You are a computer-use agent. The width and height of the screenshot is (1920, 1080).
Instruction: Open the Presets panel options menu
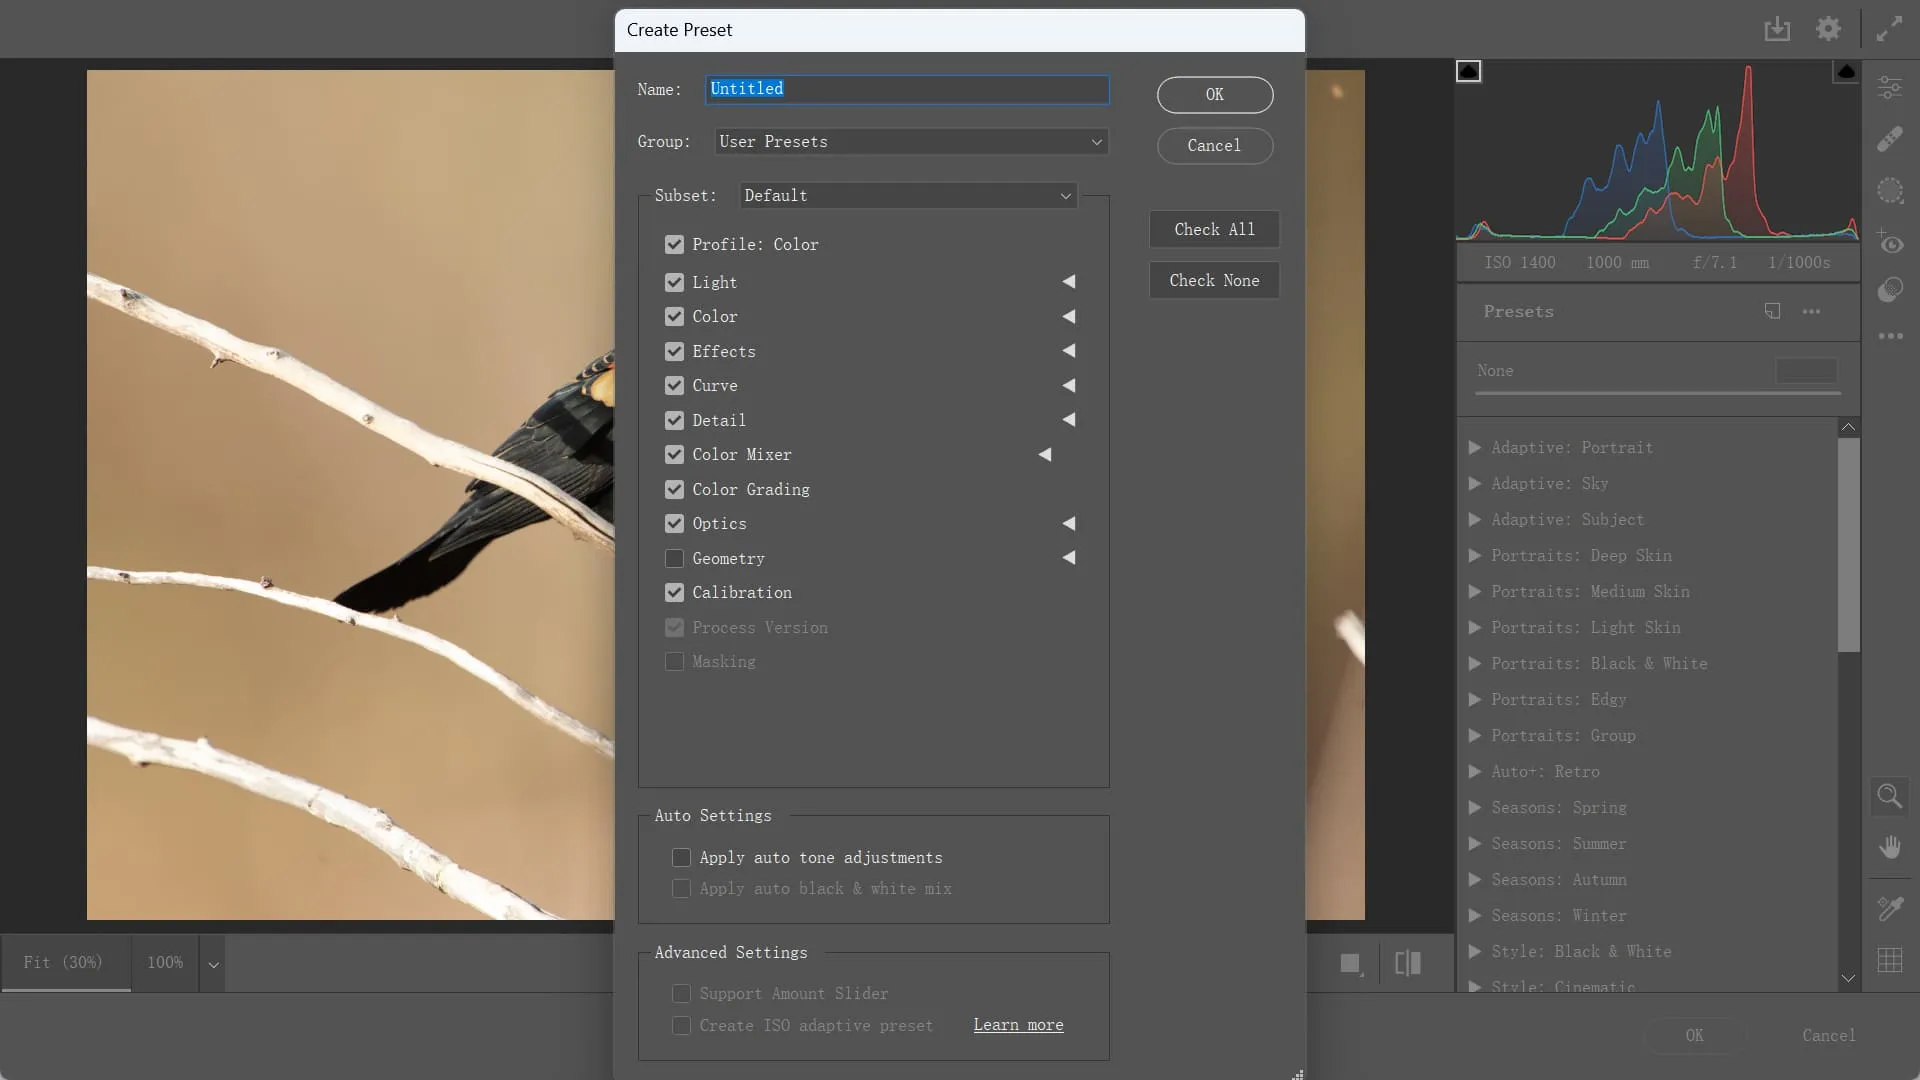click(1812, 311)
